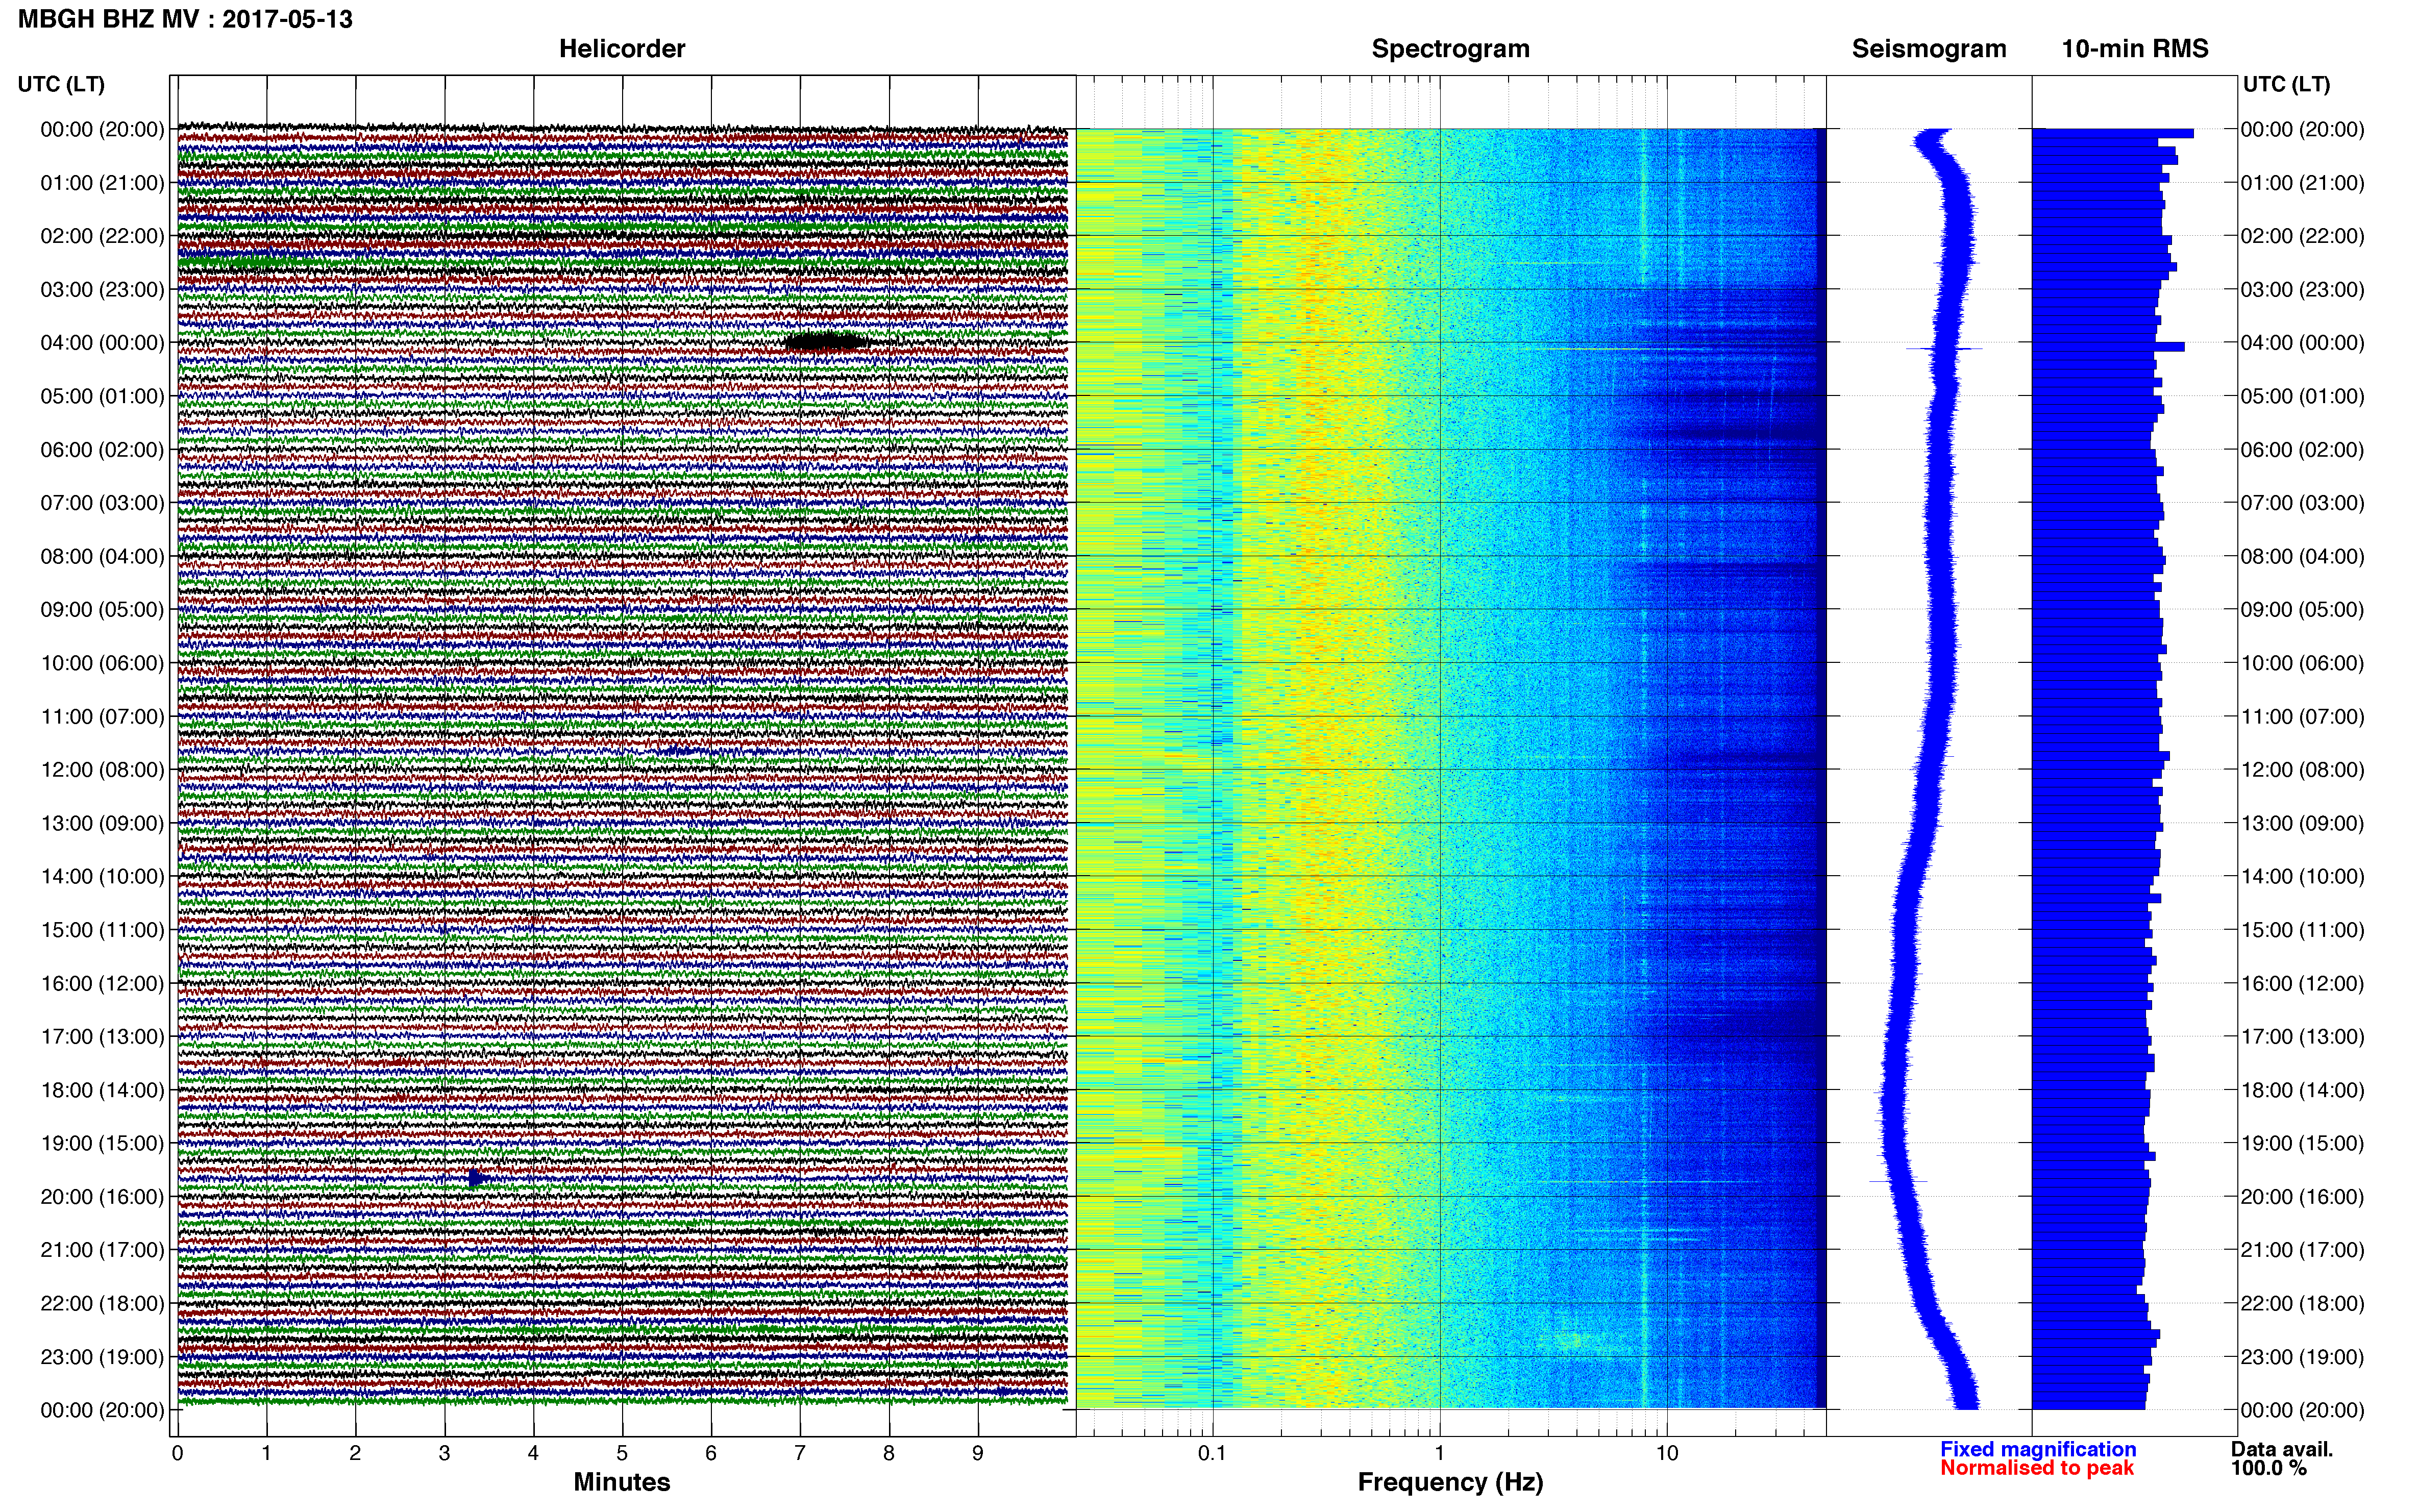Click the left-axis time label "01:00 (21:00)"
The height and width of the screenshot is (1512, 2419).
click(102, 183)
